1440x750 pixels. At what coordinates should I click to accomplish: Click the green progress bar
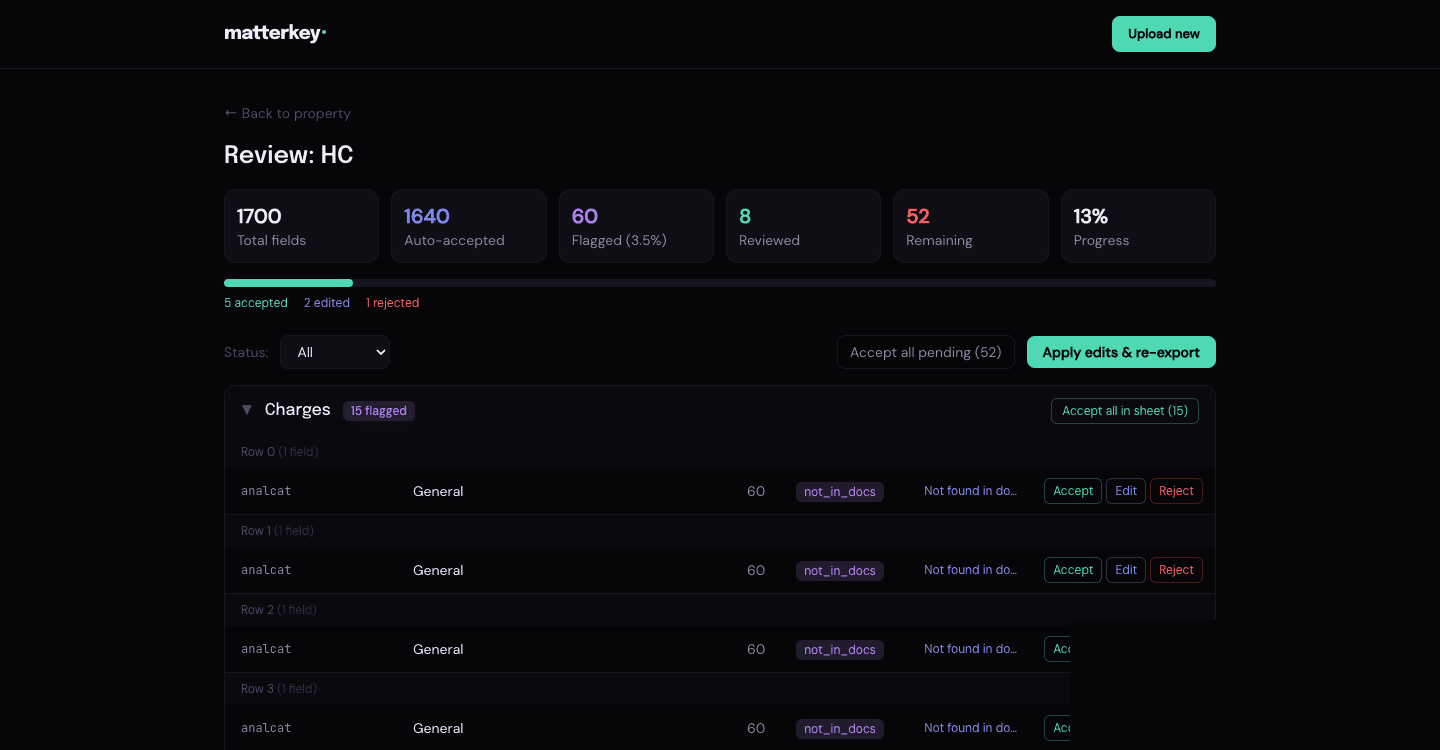tap(288, 282)
